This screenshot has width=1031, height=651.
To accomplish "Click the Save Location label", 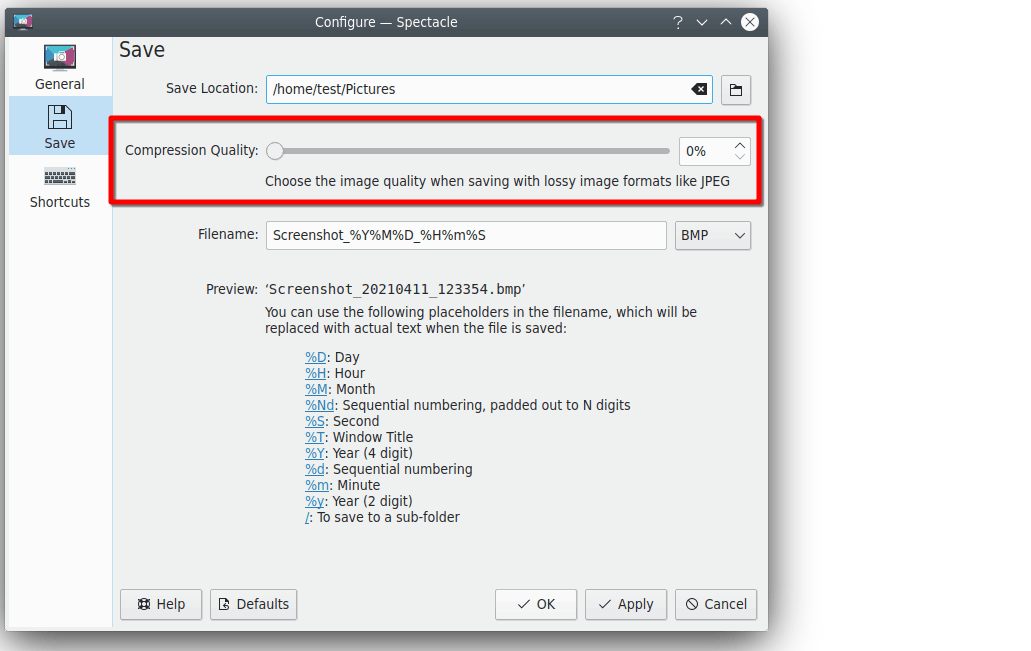I will pos(212,89).
